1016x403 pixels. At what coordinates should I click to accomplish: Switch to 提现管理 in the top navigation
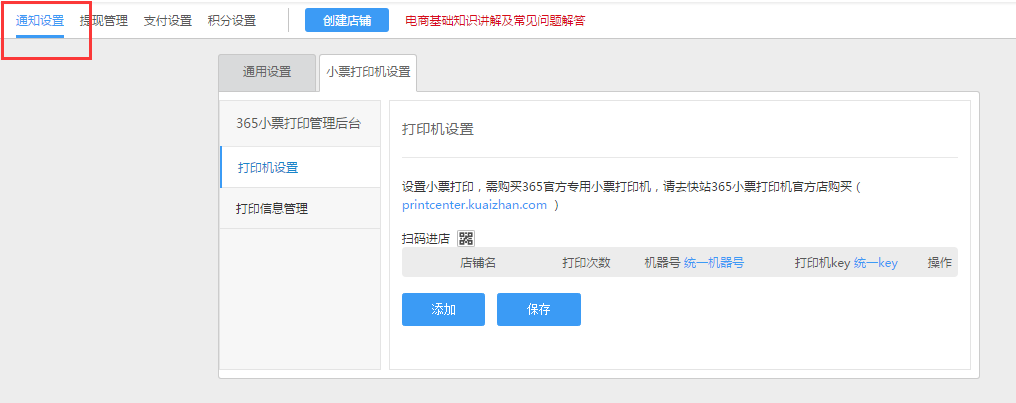[104, 20]
